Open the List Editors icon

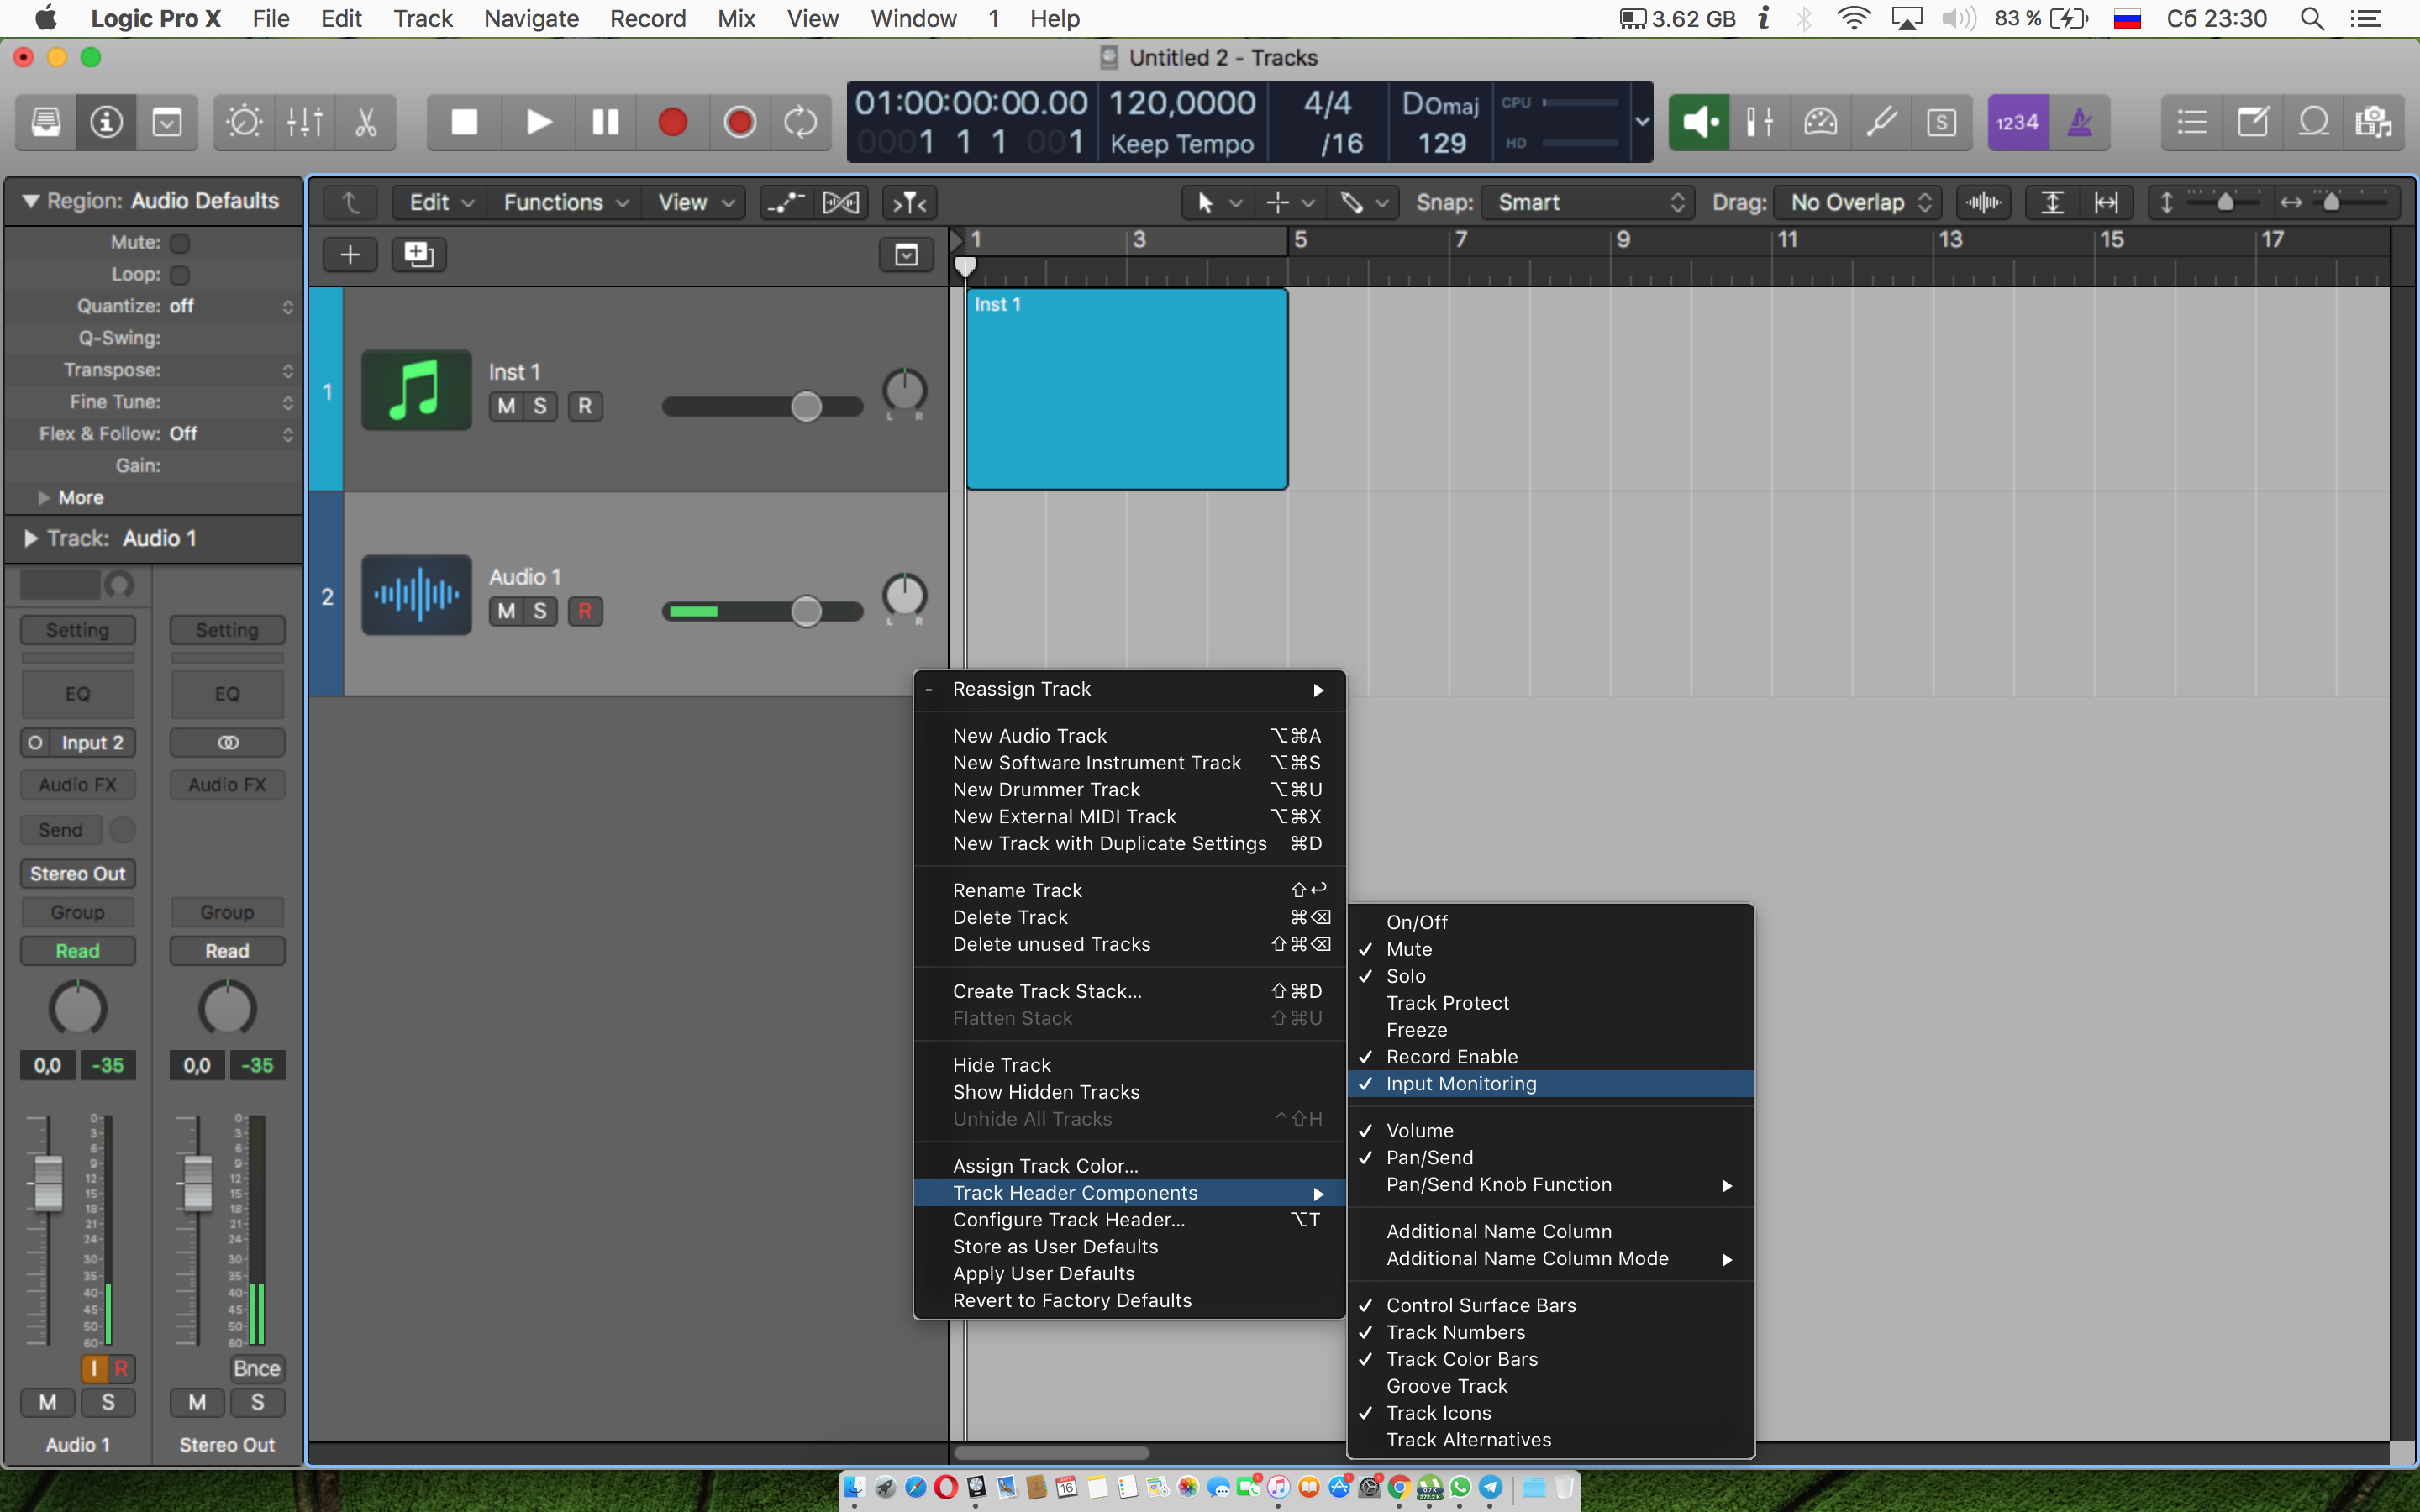tap(2192, 122)
